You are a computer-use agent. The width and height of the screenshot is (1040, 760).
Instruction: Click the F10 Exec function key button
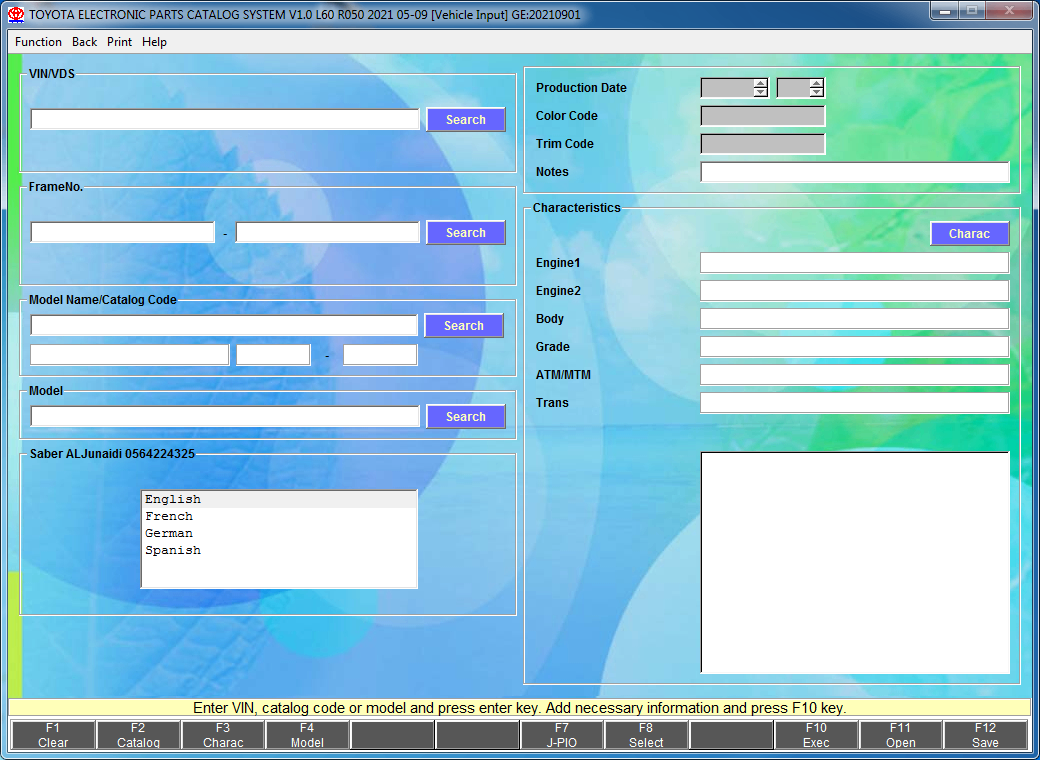816,735
